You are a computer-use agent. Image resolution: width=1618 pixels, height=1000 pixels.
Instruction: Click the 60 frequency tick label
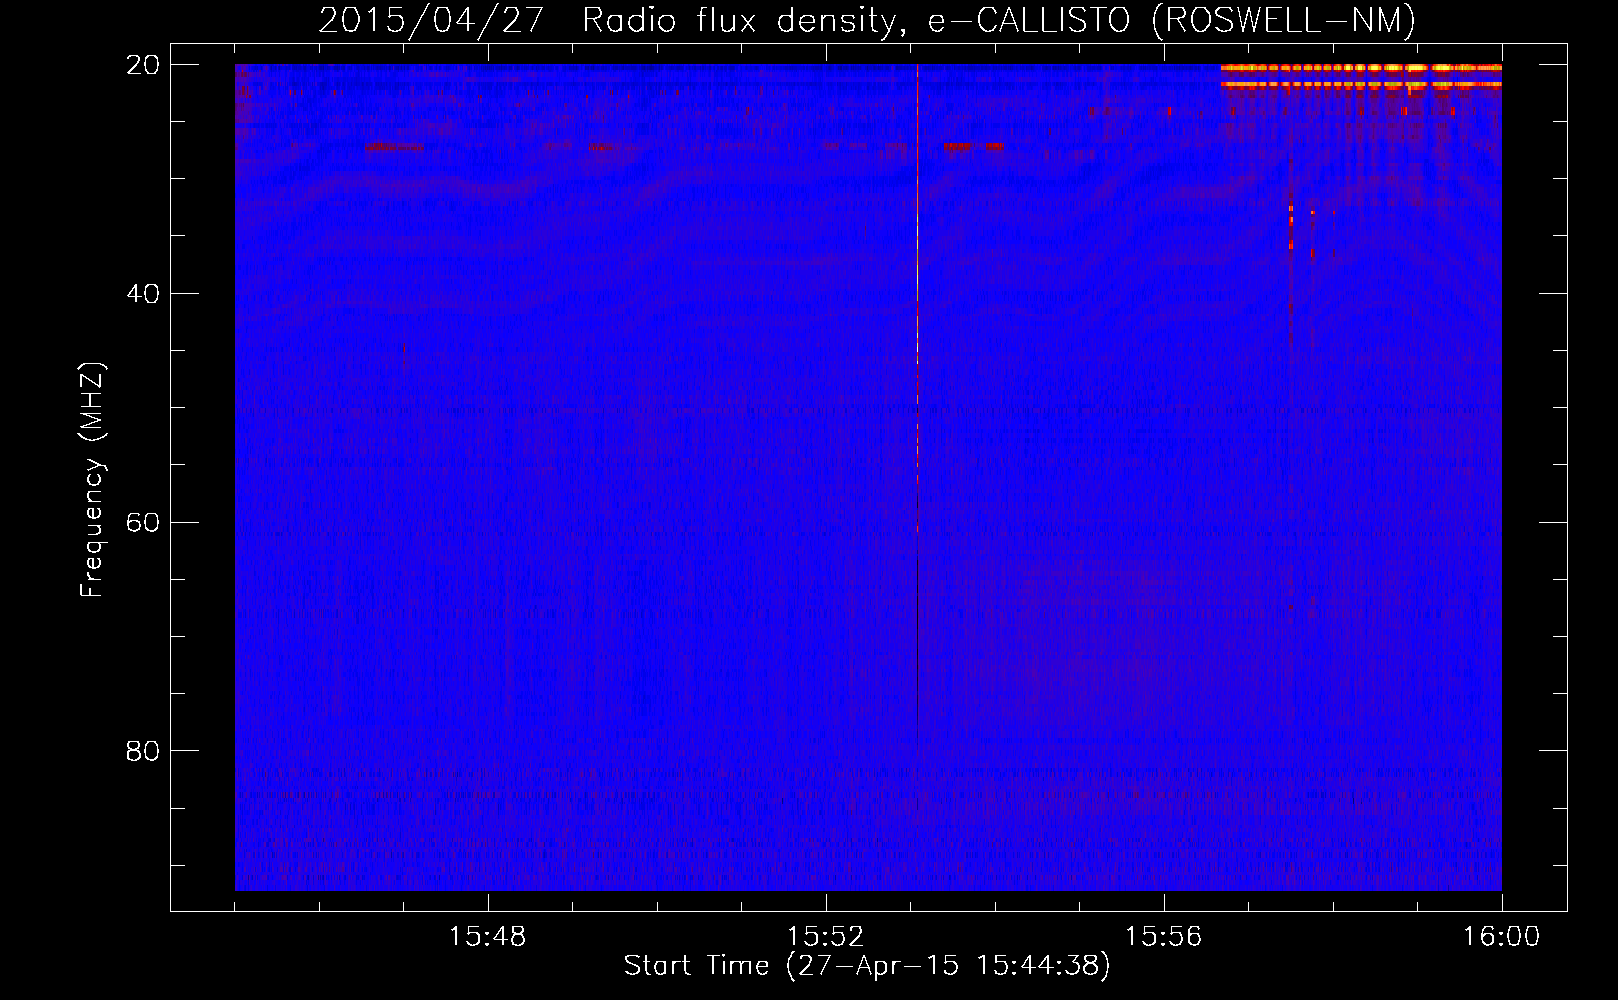click(x=143, y=522)
